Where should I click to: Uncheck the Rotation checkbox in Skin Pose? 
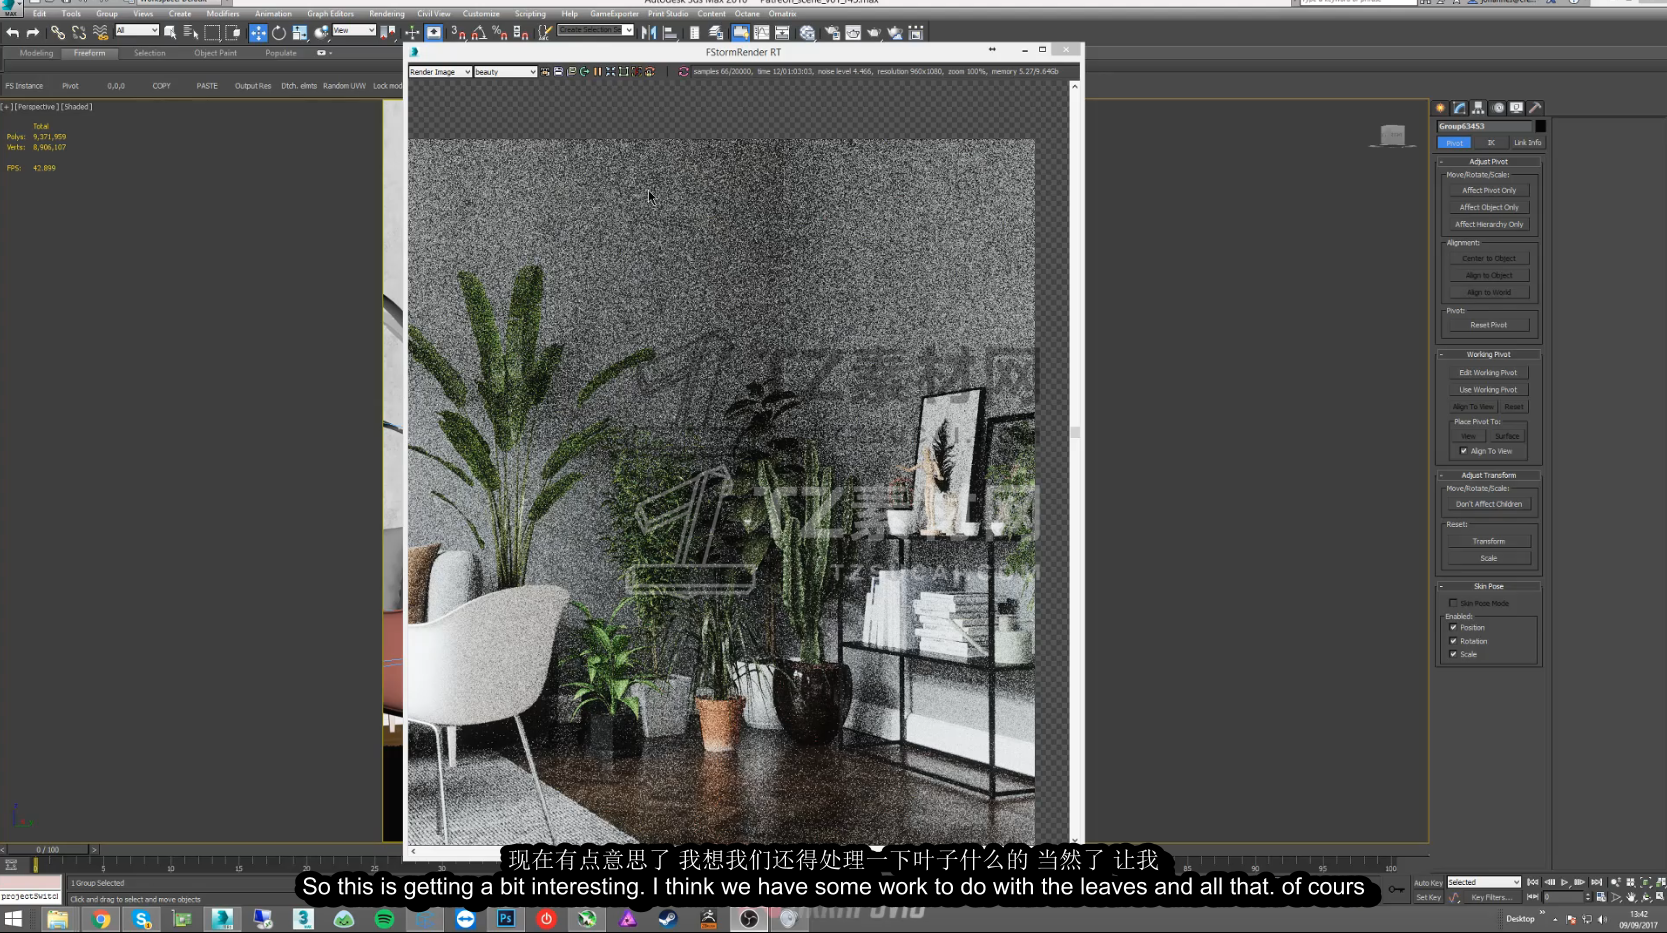1453,641
